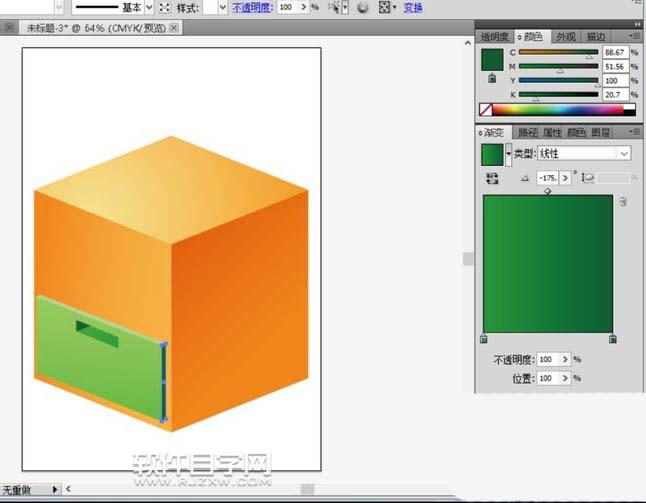This screenshot has width=646, height=503.
Task: Click the out-of-gamut color warning icon
Action: 491,78
